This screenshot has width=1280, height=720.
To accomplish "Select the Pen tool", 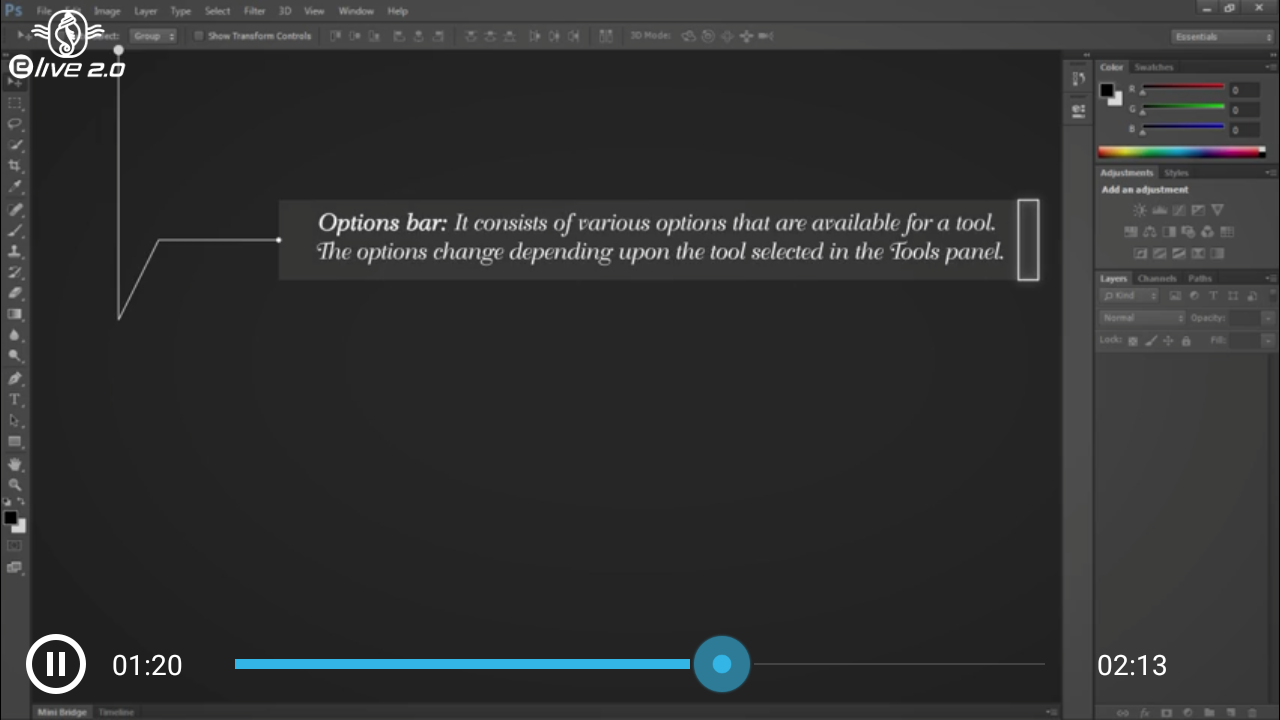I will (x=15, y=378).
